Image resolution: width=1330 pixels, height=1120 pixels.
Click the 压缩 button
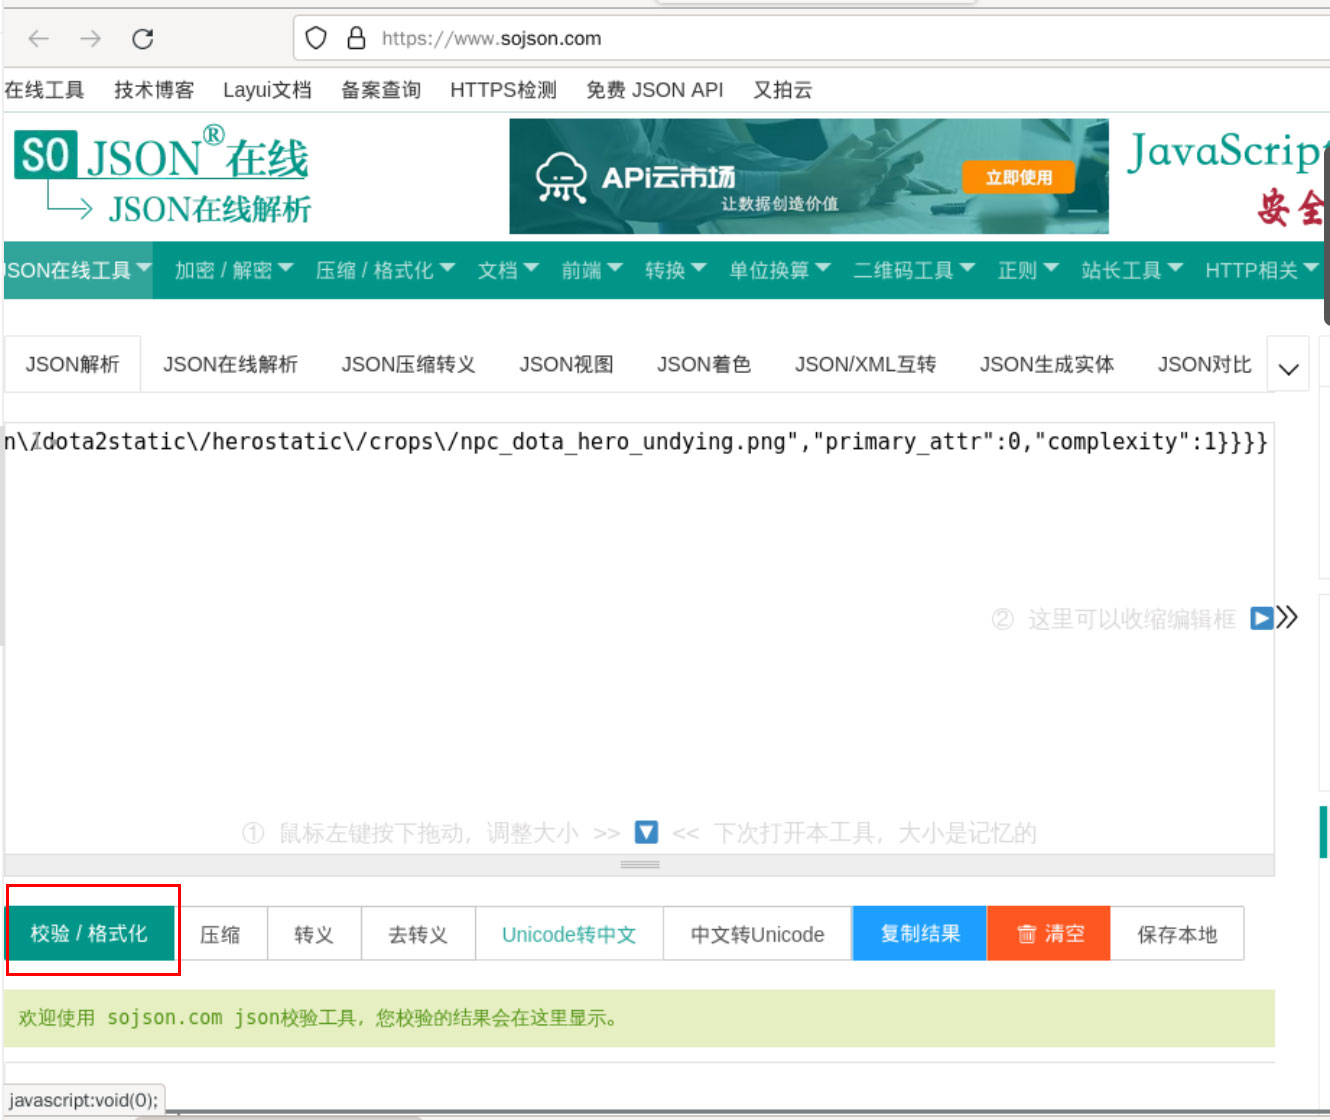pos(220,934)
